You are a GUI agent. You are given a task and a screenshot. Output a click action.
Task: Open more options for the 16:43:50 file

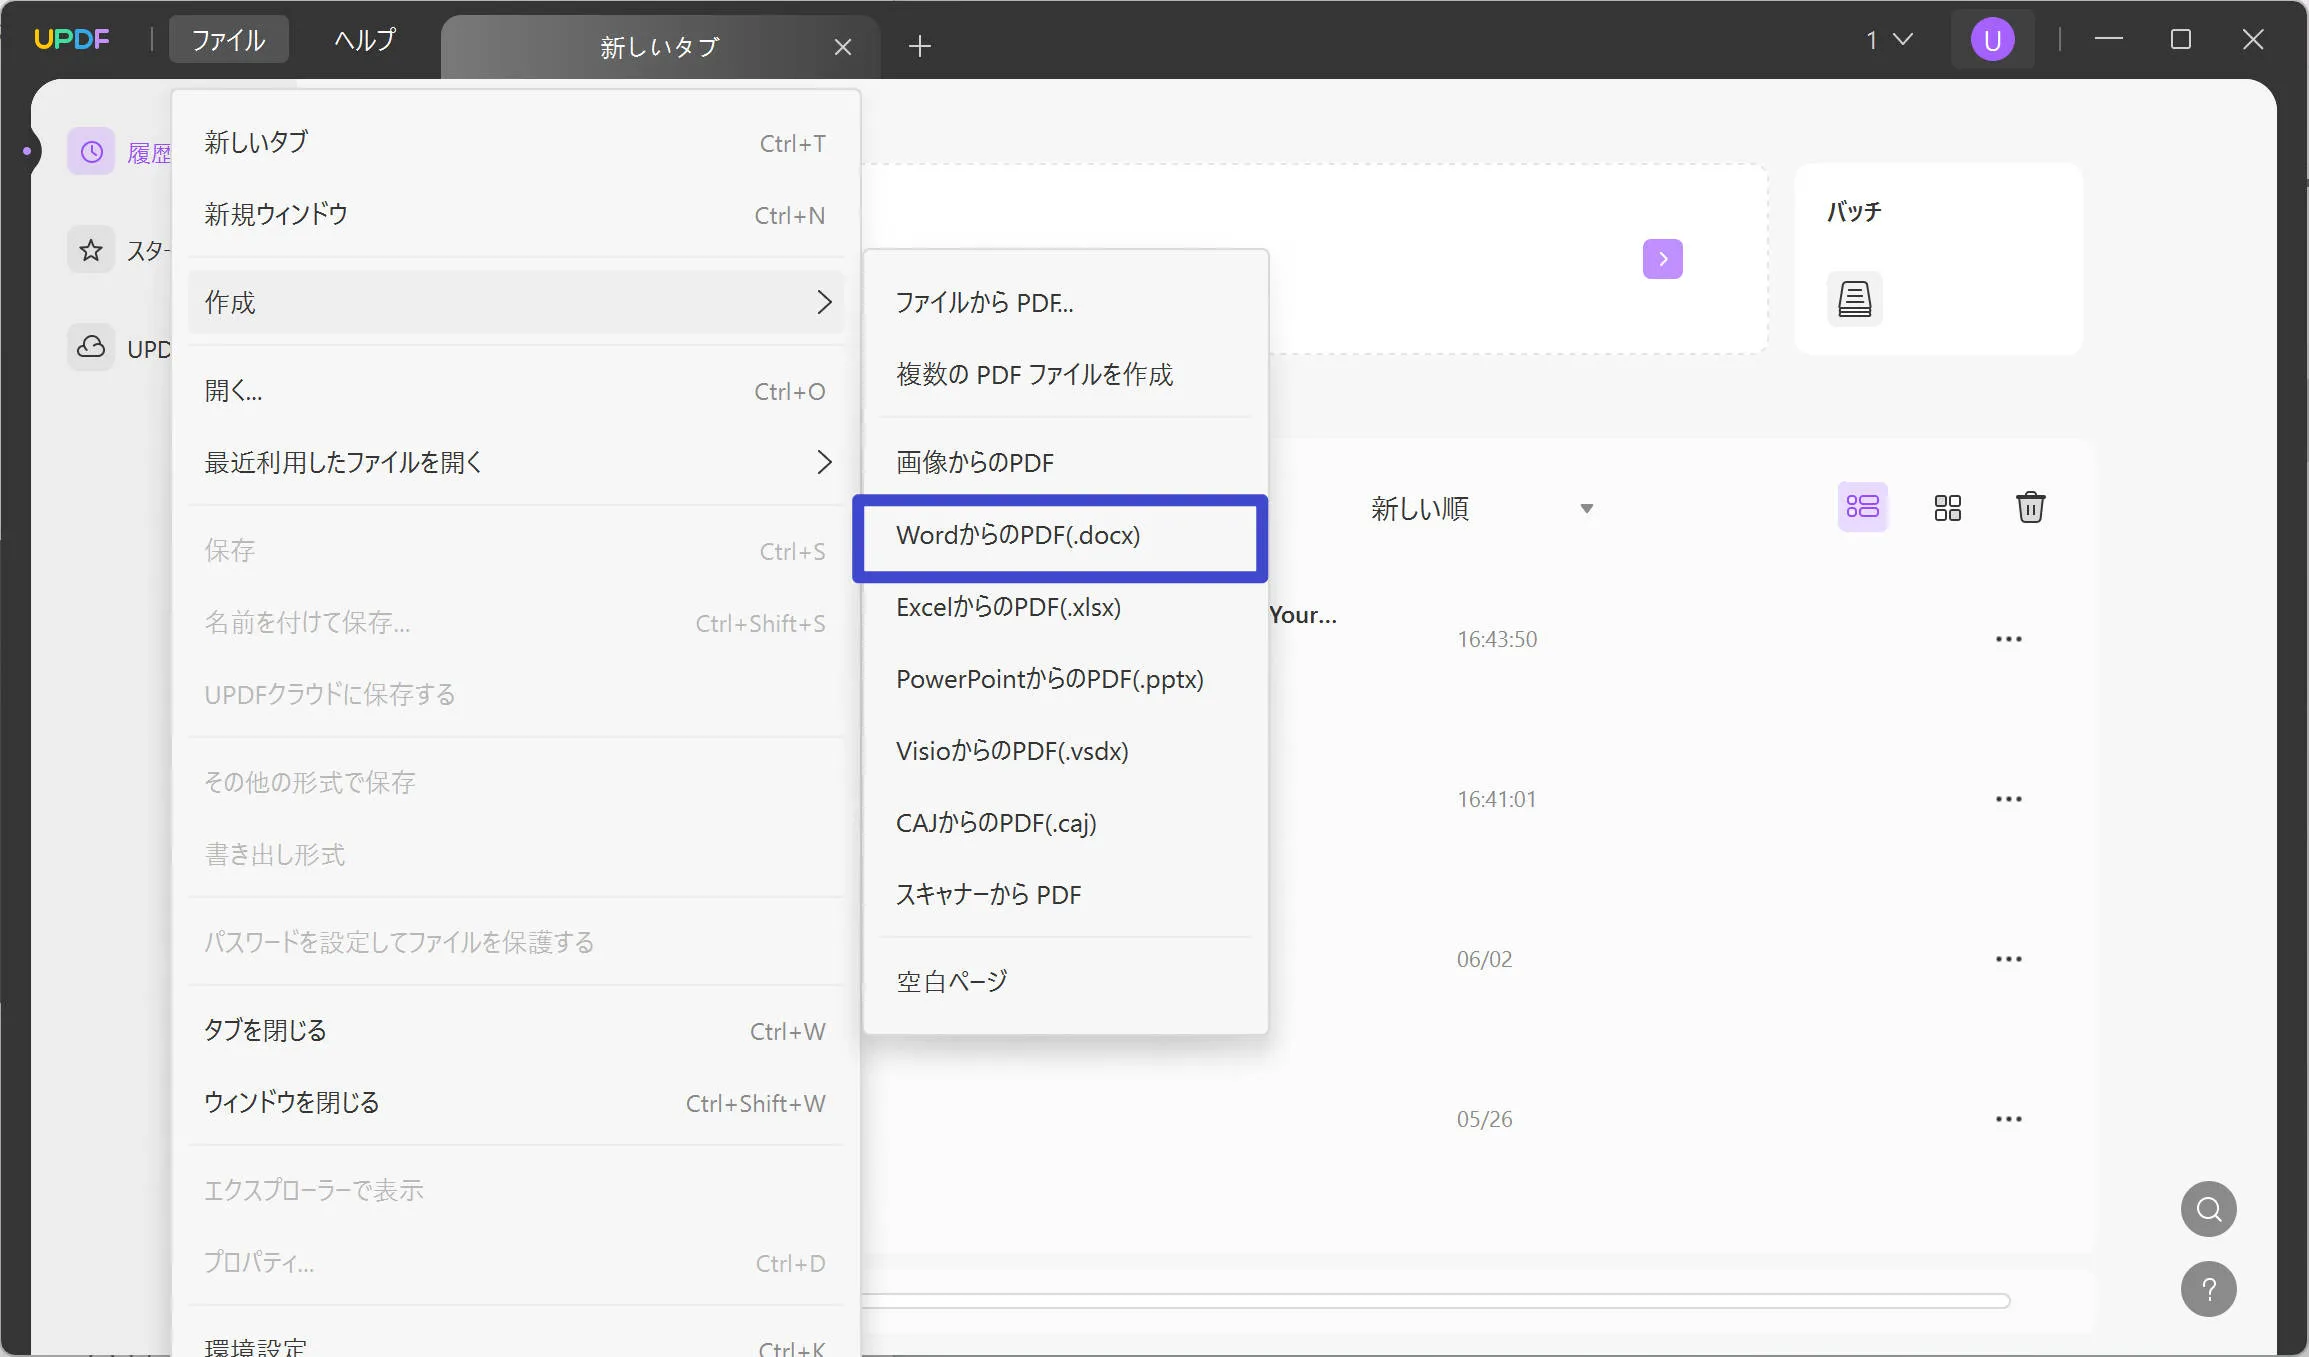tap(2008, 639)
